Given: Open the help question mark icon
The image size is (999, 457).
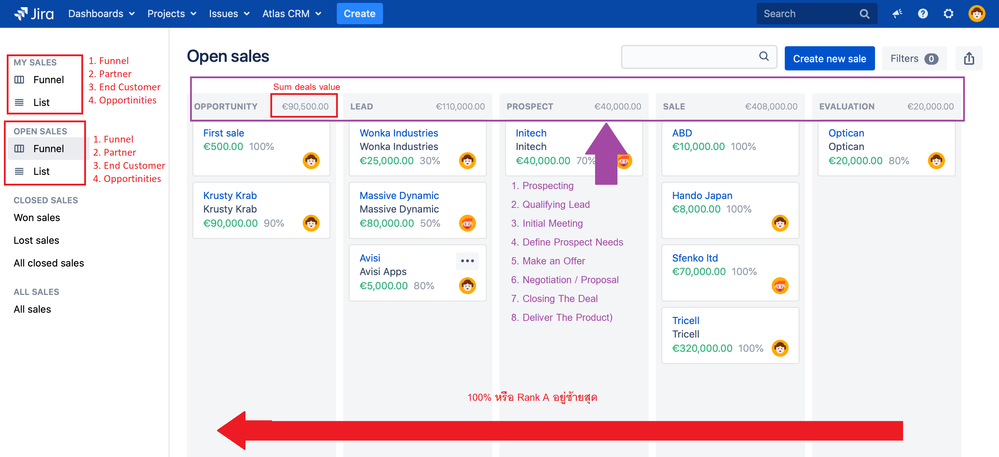Looking at the screenshot, I should click(923, 13).
